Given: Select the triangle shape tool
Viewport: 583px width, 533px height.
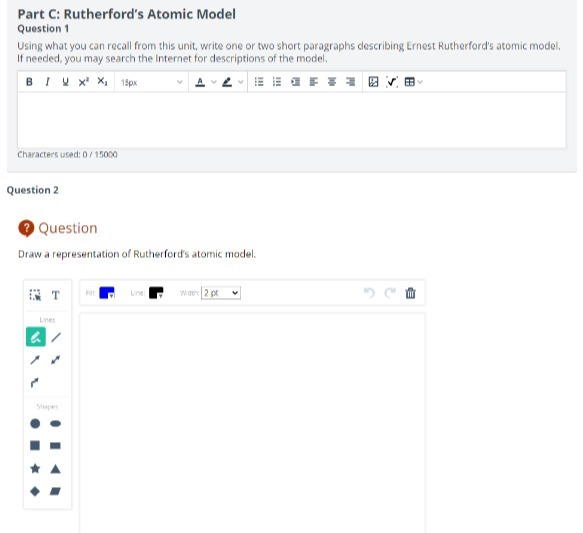Looking at the screenshot, I should click(x=55, y=469).
